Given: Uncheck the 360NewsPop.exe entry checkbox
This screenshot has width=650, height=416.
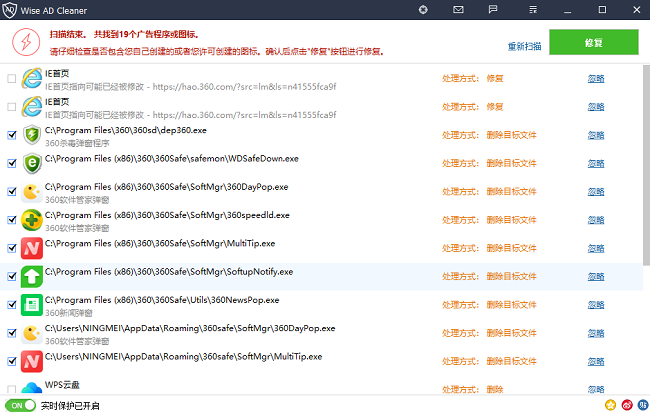Looking at the screenshot, I should [11, 304].
